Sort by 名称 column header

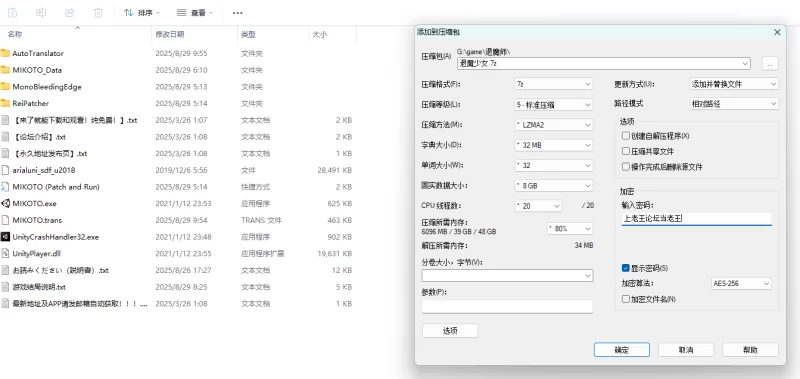coord(15,35)
